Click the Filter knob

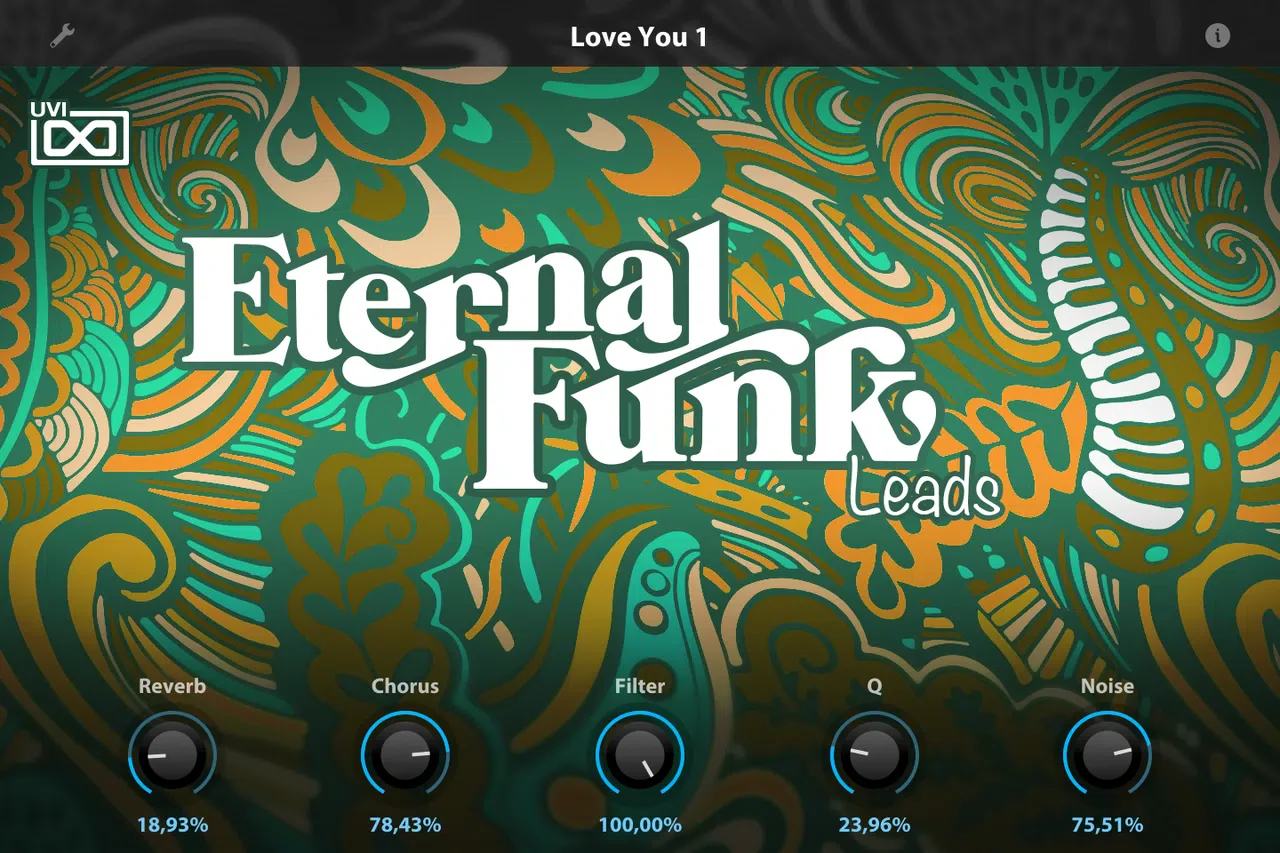[x=640, y=756]
